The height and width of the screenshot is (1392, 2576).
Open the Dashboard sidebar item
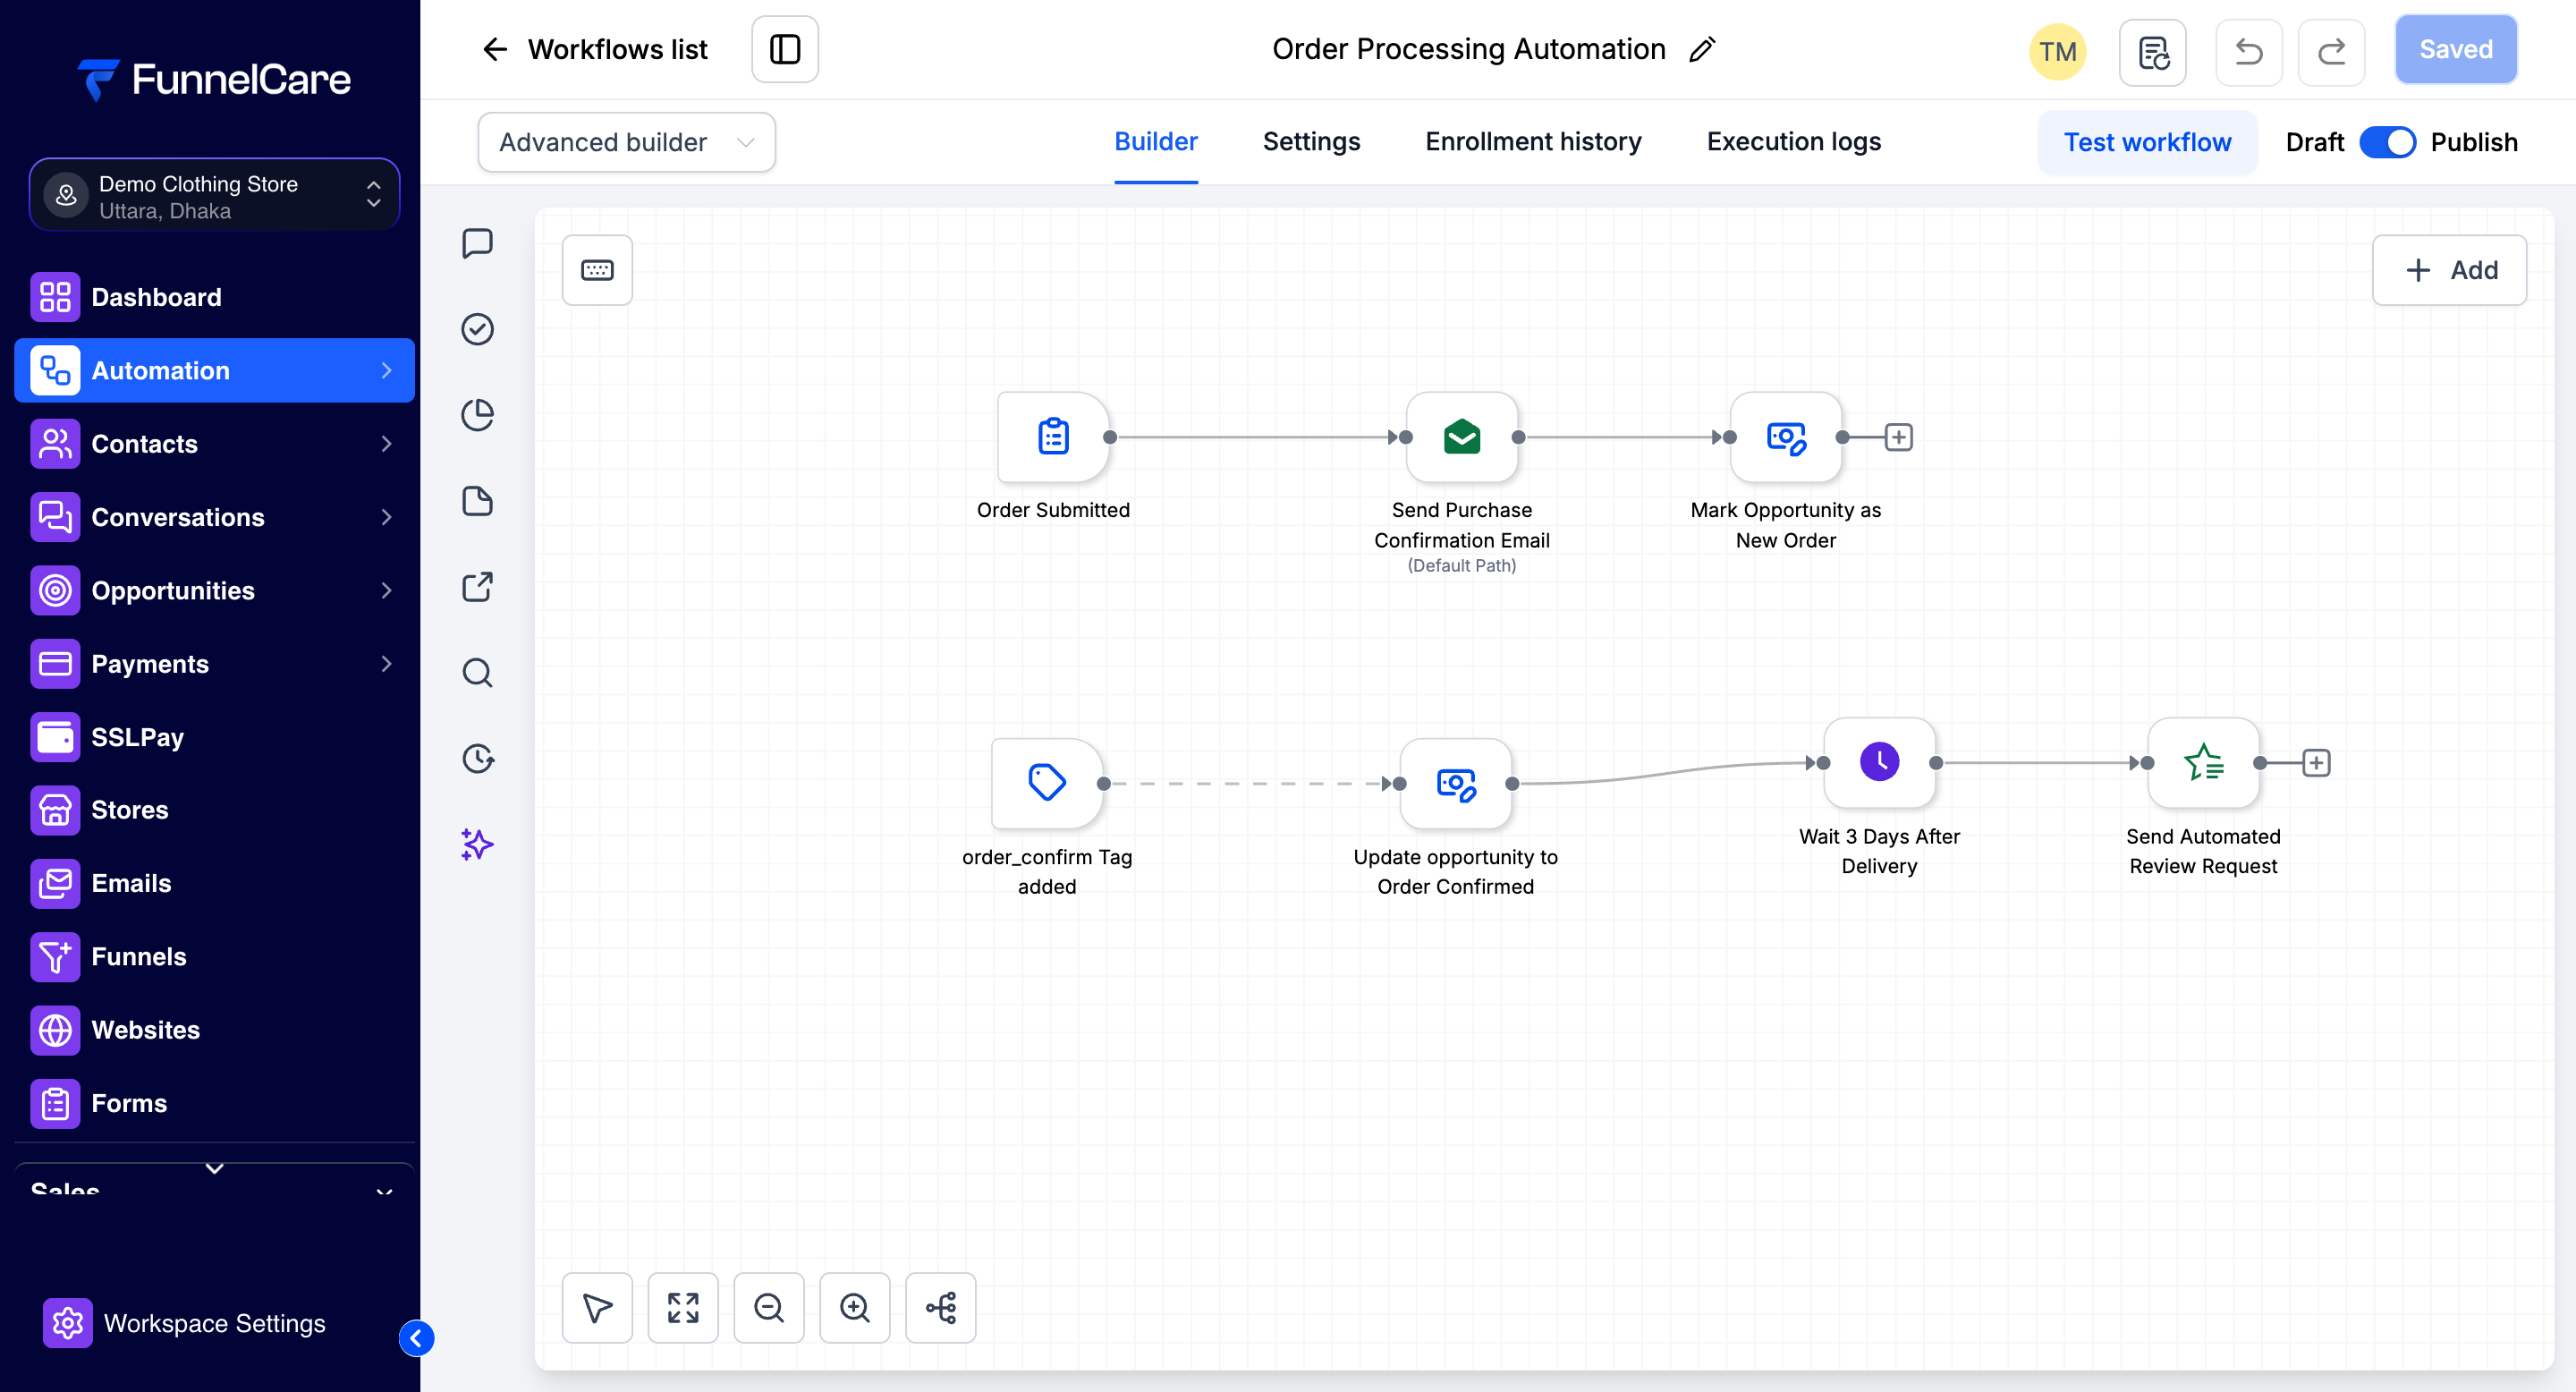click(x=215, y=297)
